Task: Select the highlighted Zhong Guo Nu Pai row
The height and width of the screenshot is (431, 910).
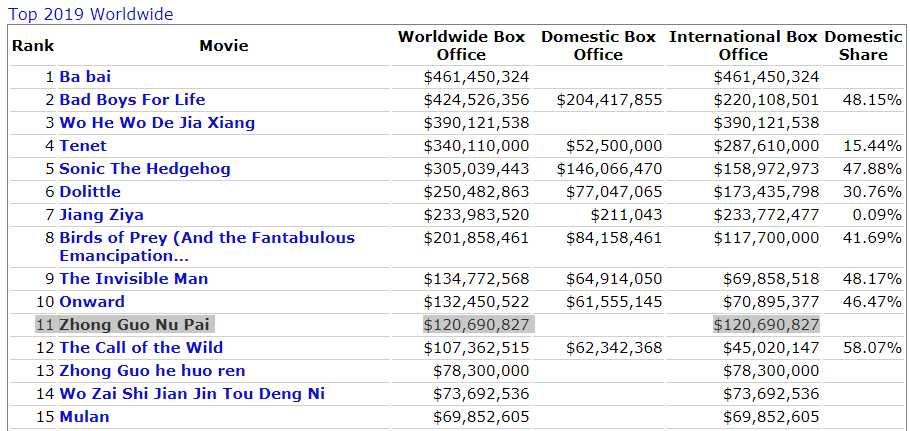Action: [x=136, y=325]
